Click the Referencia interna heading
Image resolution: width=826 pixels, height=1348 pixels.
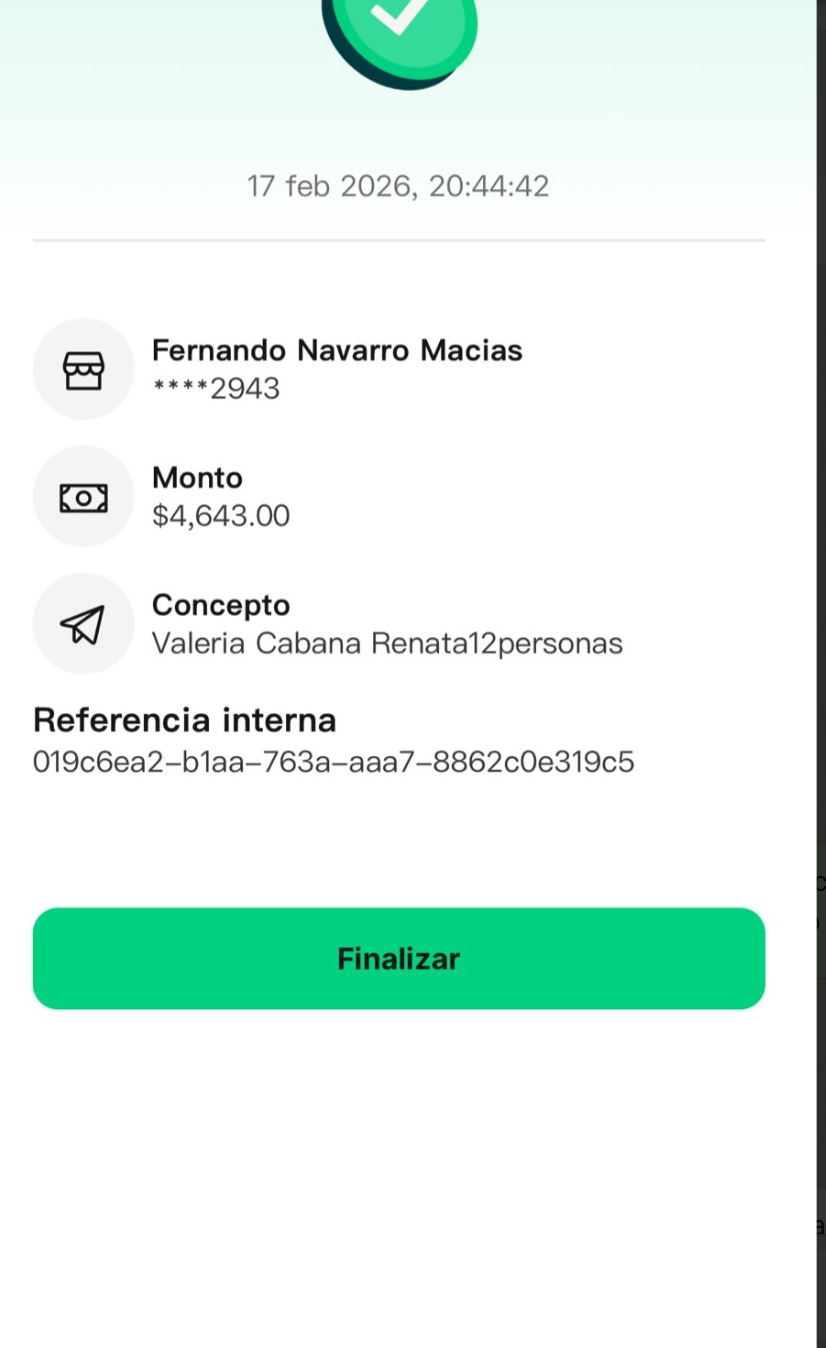185,720
